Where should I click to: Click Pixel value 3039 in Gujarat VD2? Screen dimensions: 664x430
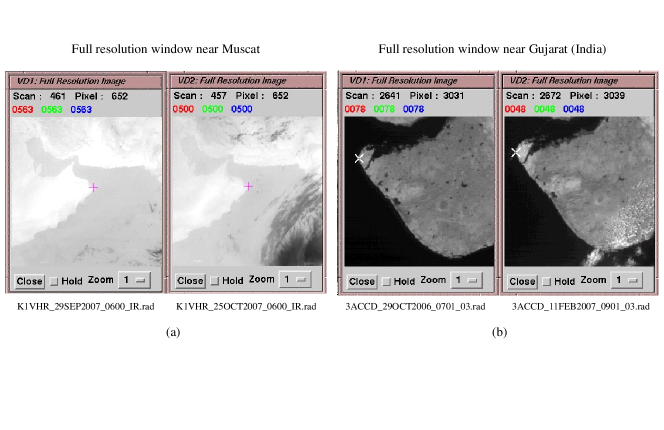614,96
